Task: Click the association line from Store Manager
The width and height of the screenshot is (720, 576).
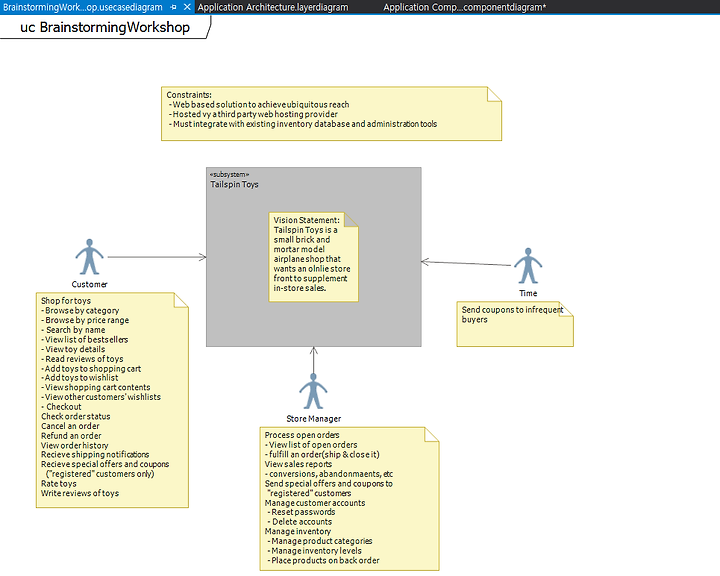Action: 314,360
